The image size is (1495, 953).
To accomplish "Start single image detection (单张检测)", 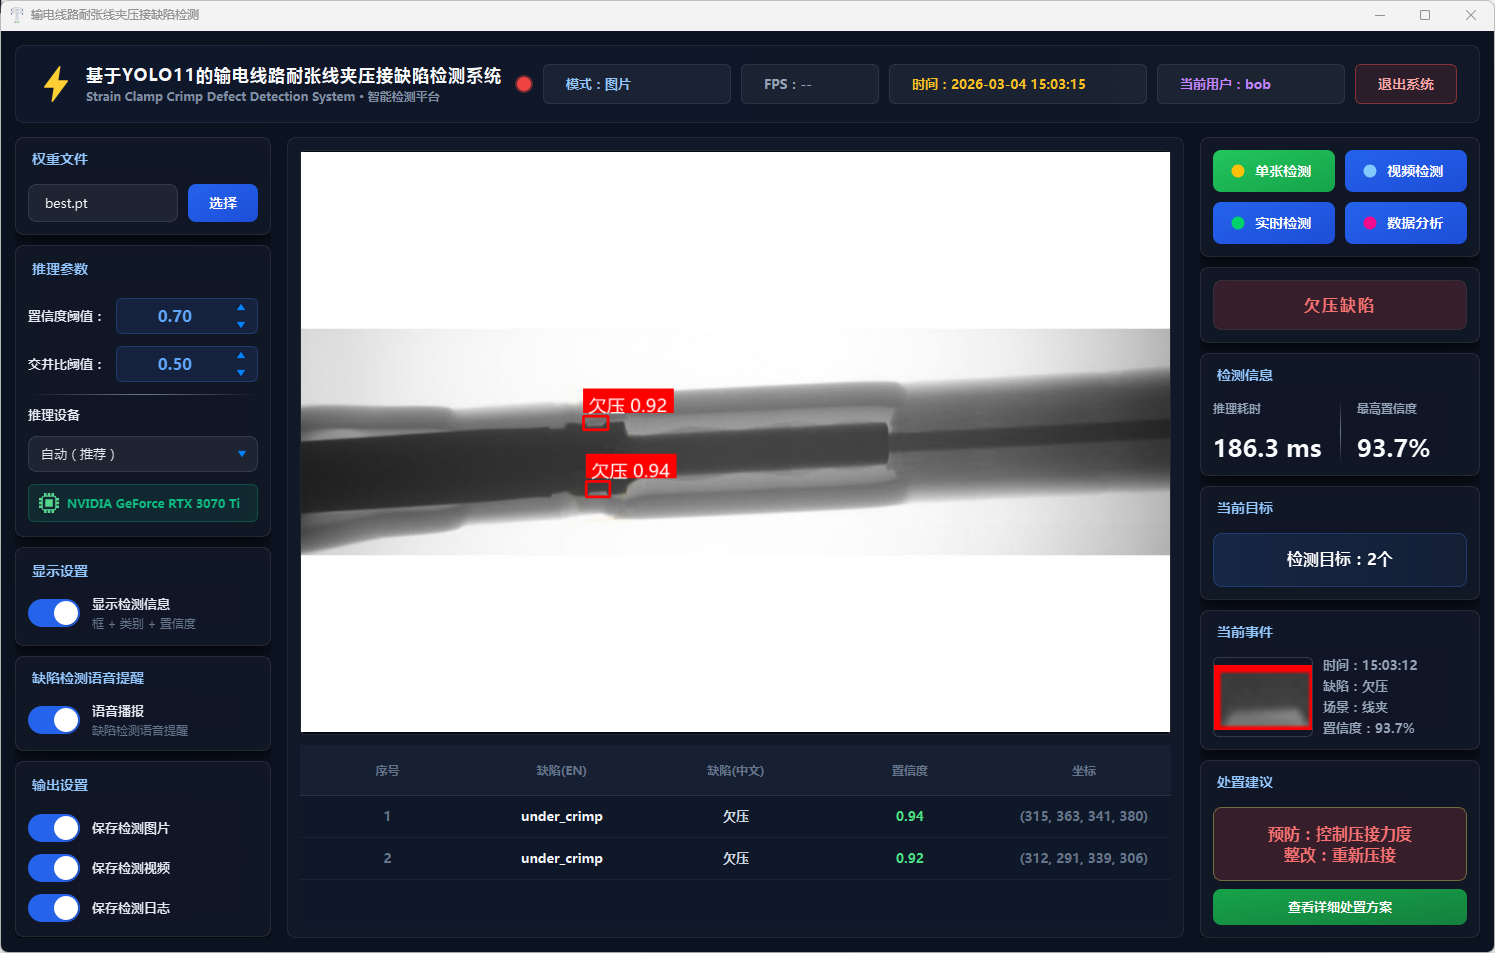I will tap(1273, 171).
